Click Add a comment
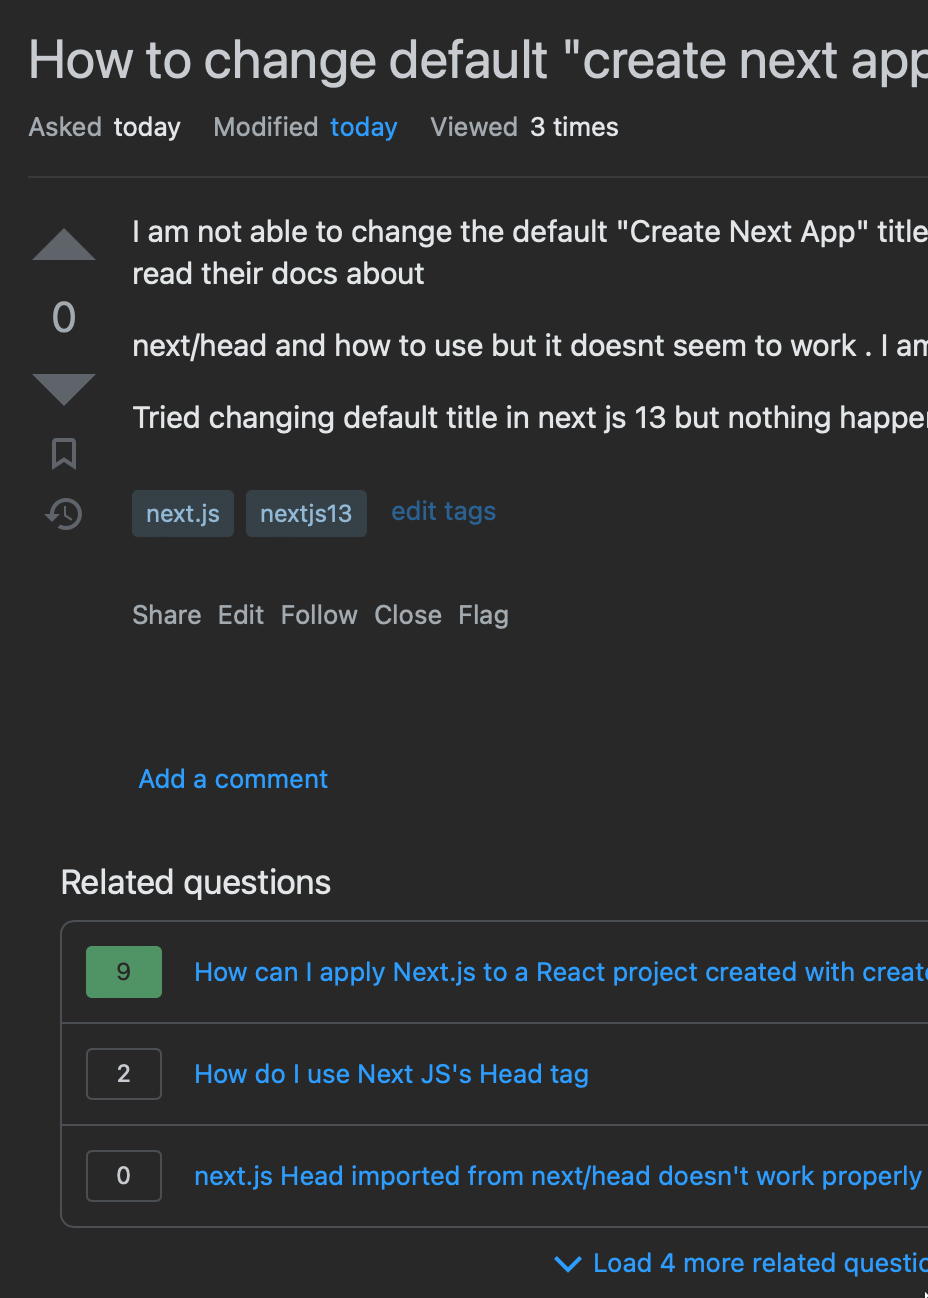Image resolution: width=928 pixels, height=1298 pixels. (232, 779)
